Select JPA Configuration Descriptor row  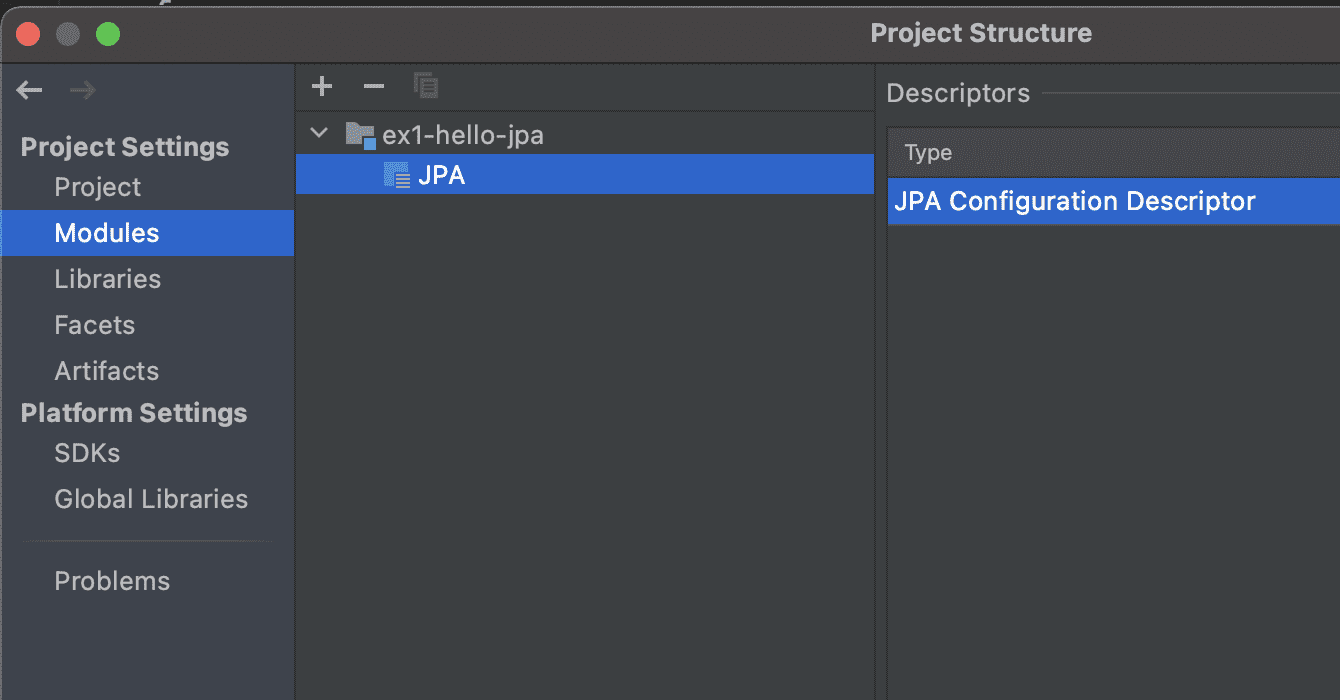pyautogui.click(x=1113, y=201)
